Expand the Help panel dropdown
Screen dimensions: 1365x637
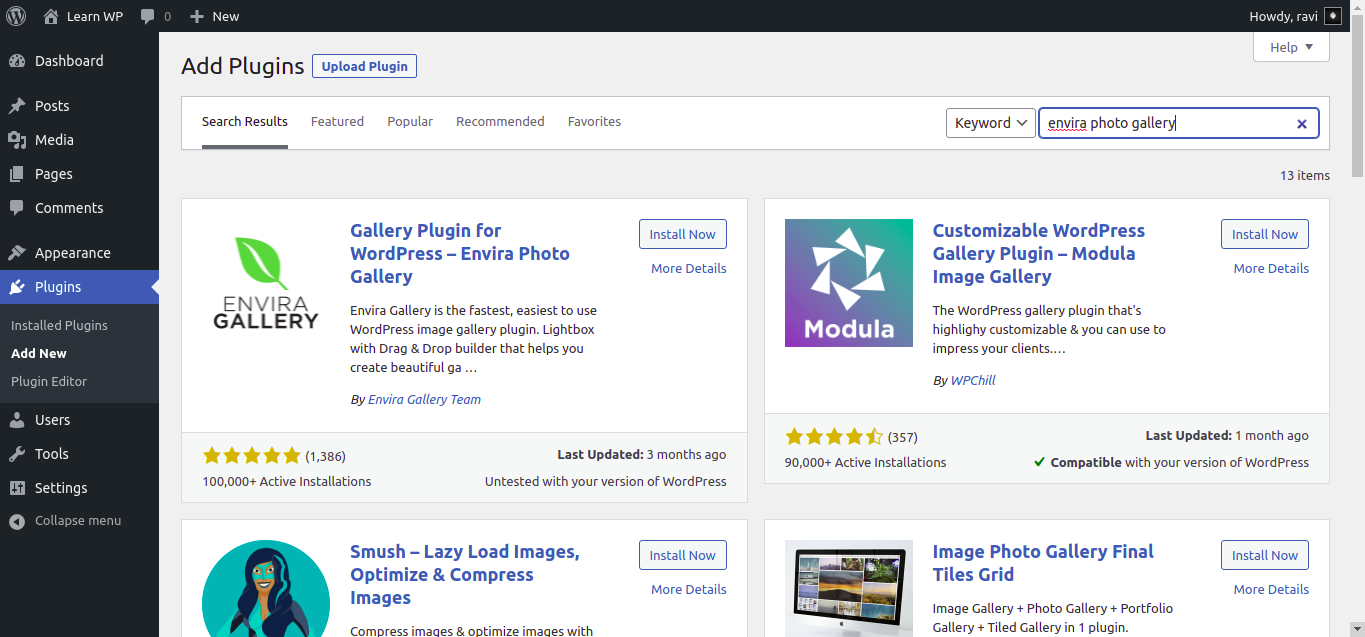[x=1291, y=47]
